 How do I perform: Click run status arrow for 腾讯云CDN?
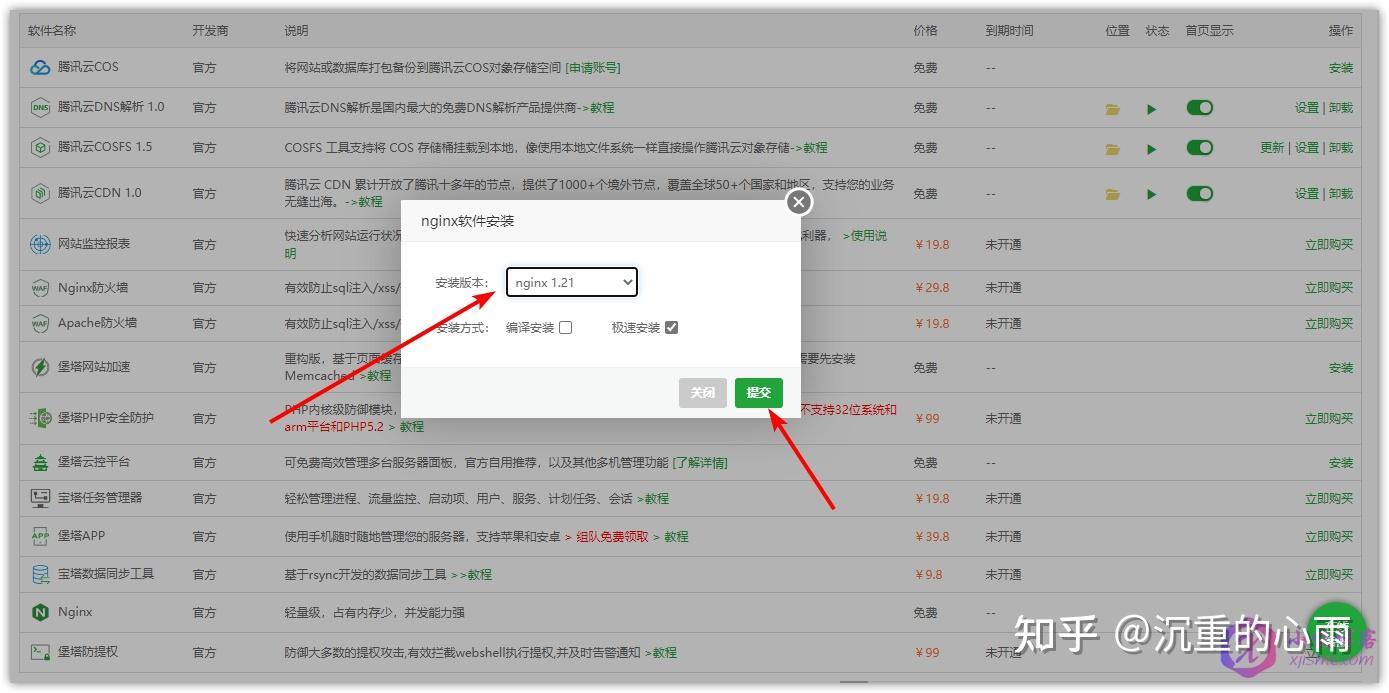(x=1152, y=194)
